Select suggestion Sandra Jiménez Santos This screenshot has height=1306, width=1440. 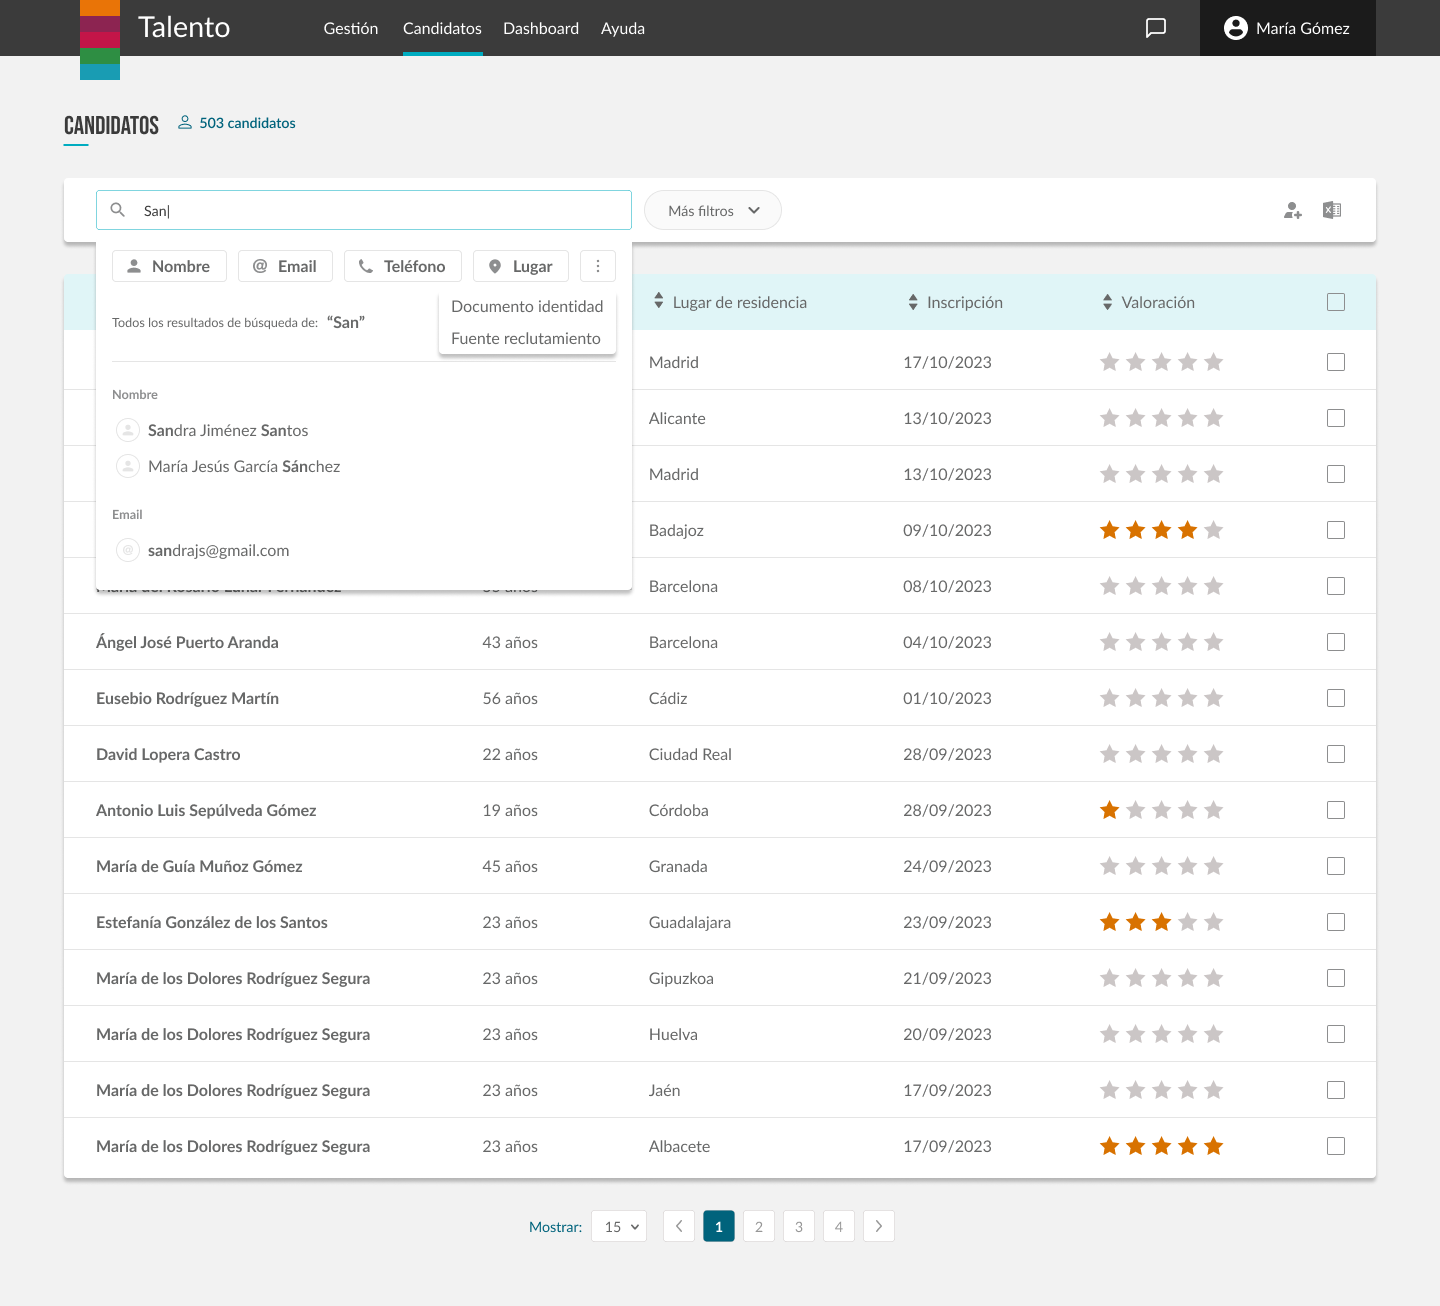click(x=228, y=430)
